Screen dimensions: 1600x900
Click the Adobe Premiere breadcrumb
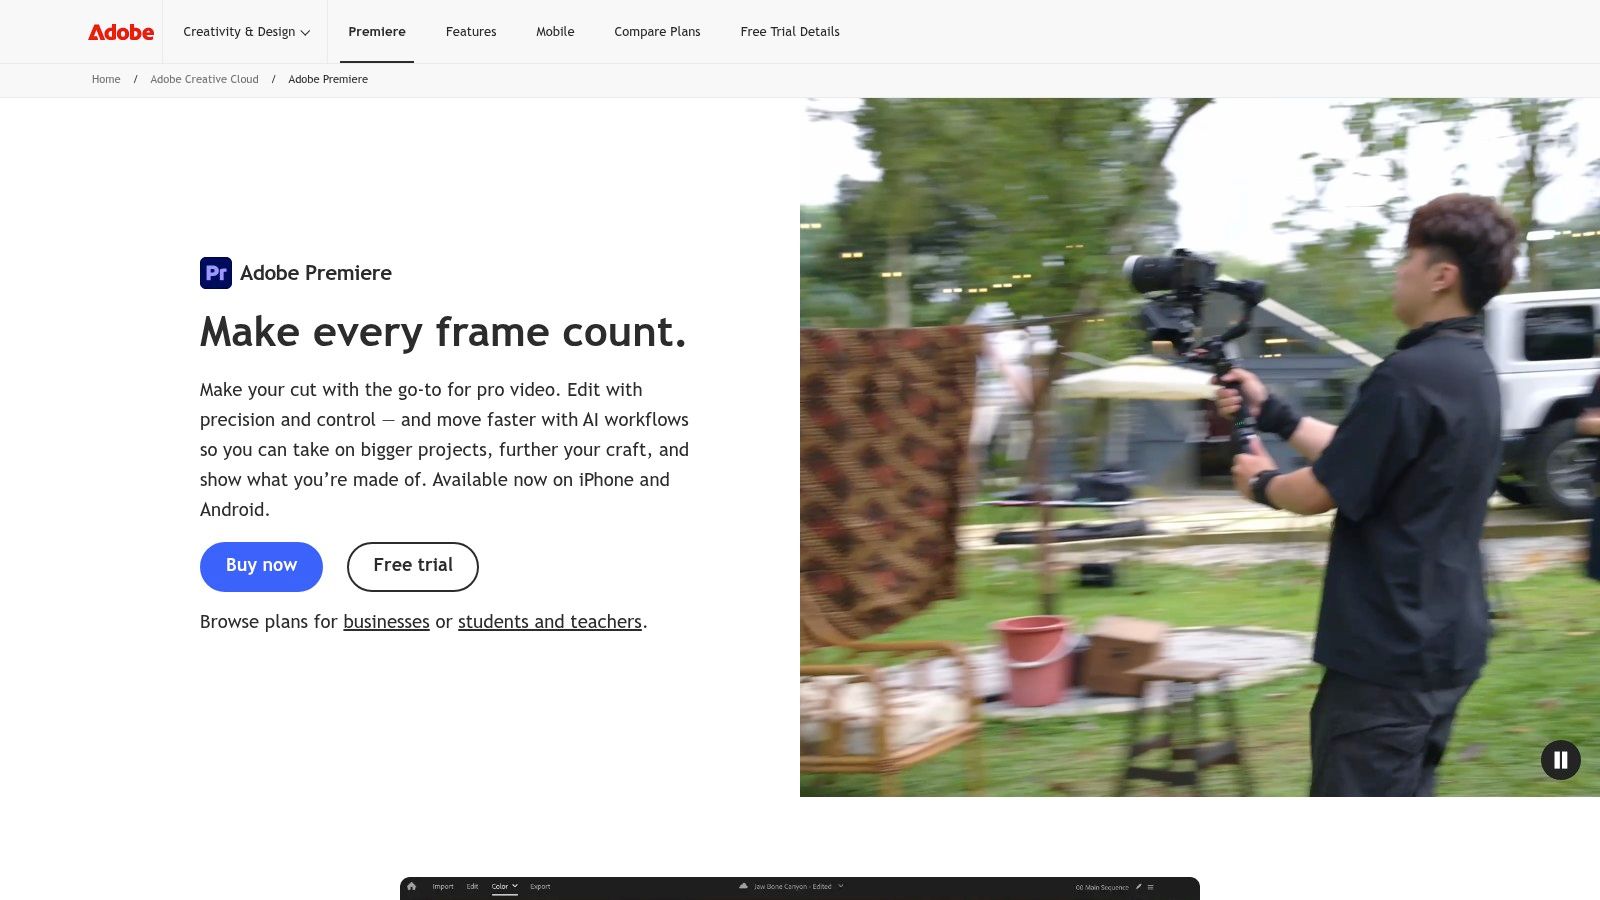[328, 79]
